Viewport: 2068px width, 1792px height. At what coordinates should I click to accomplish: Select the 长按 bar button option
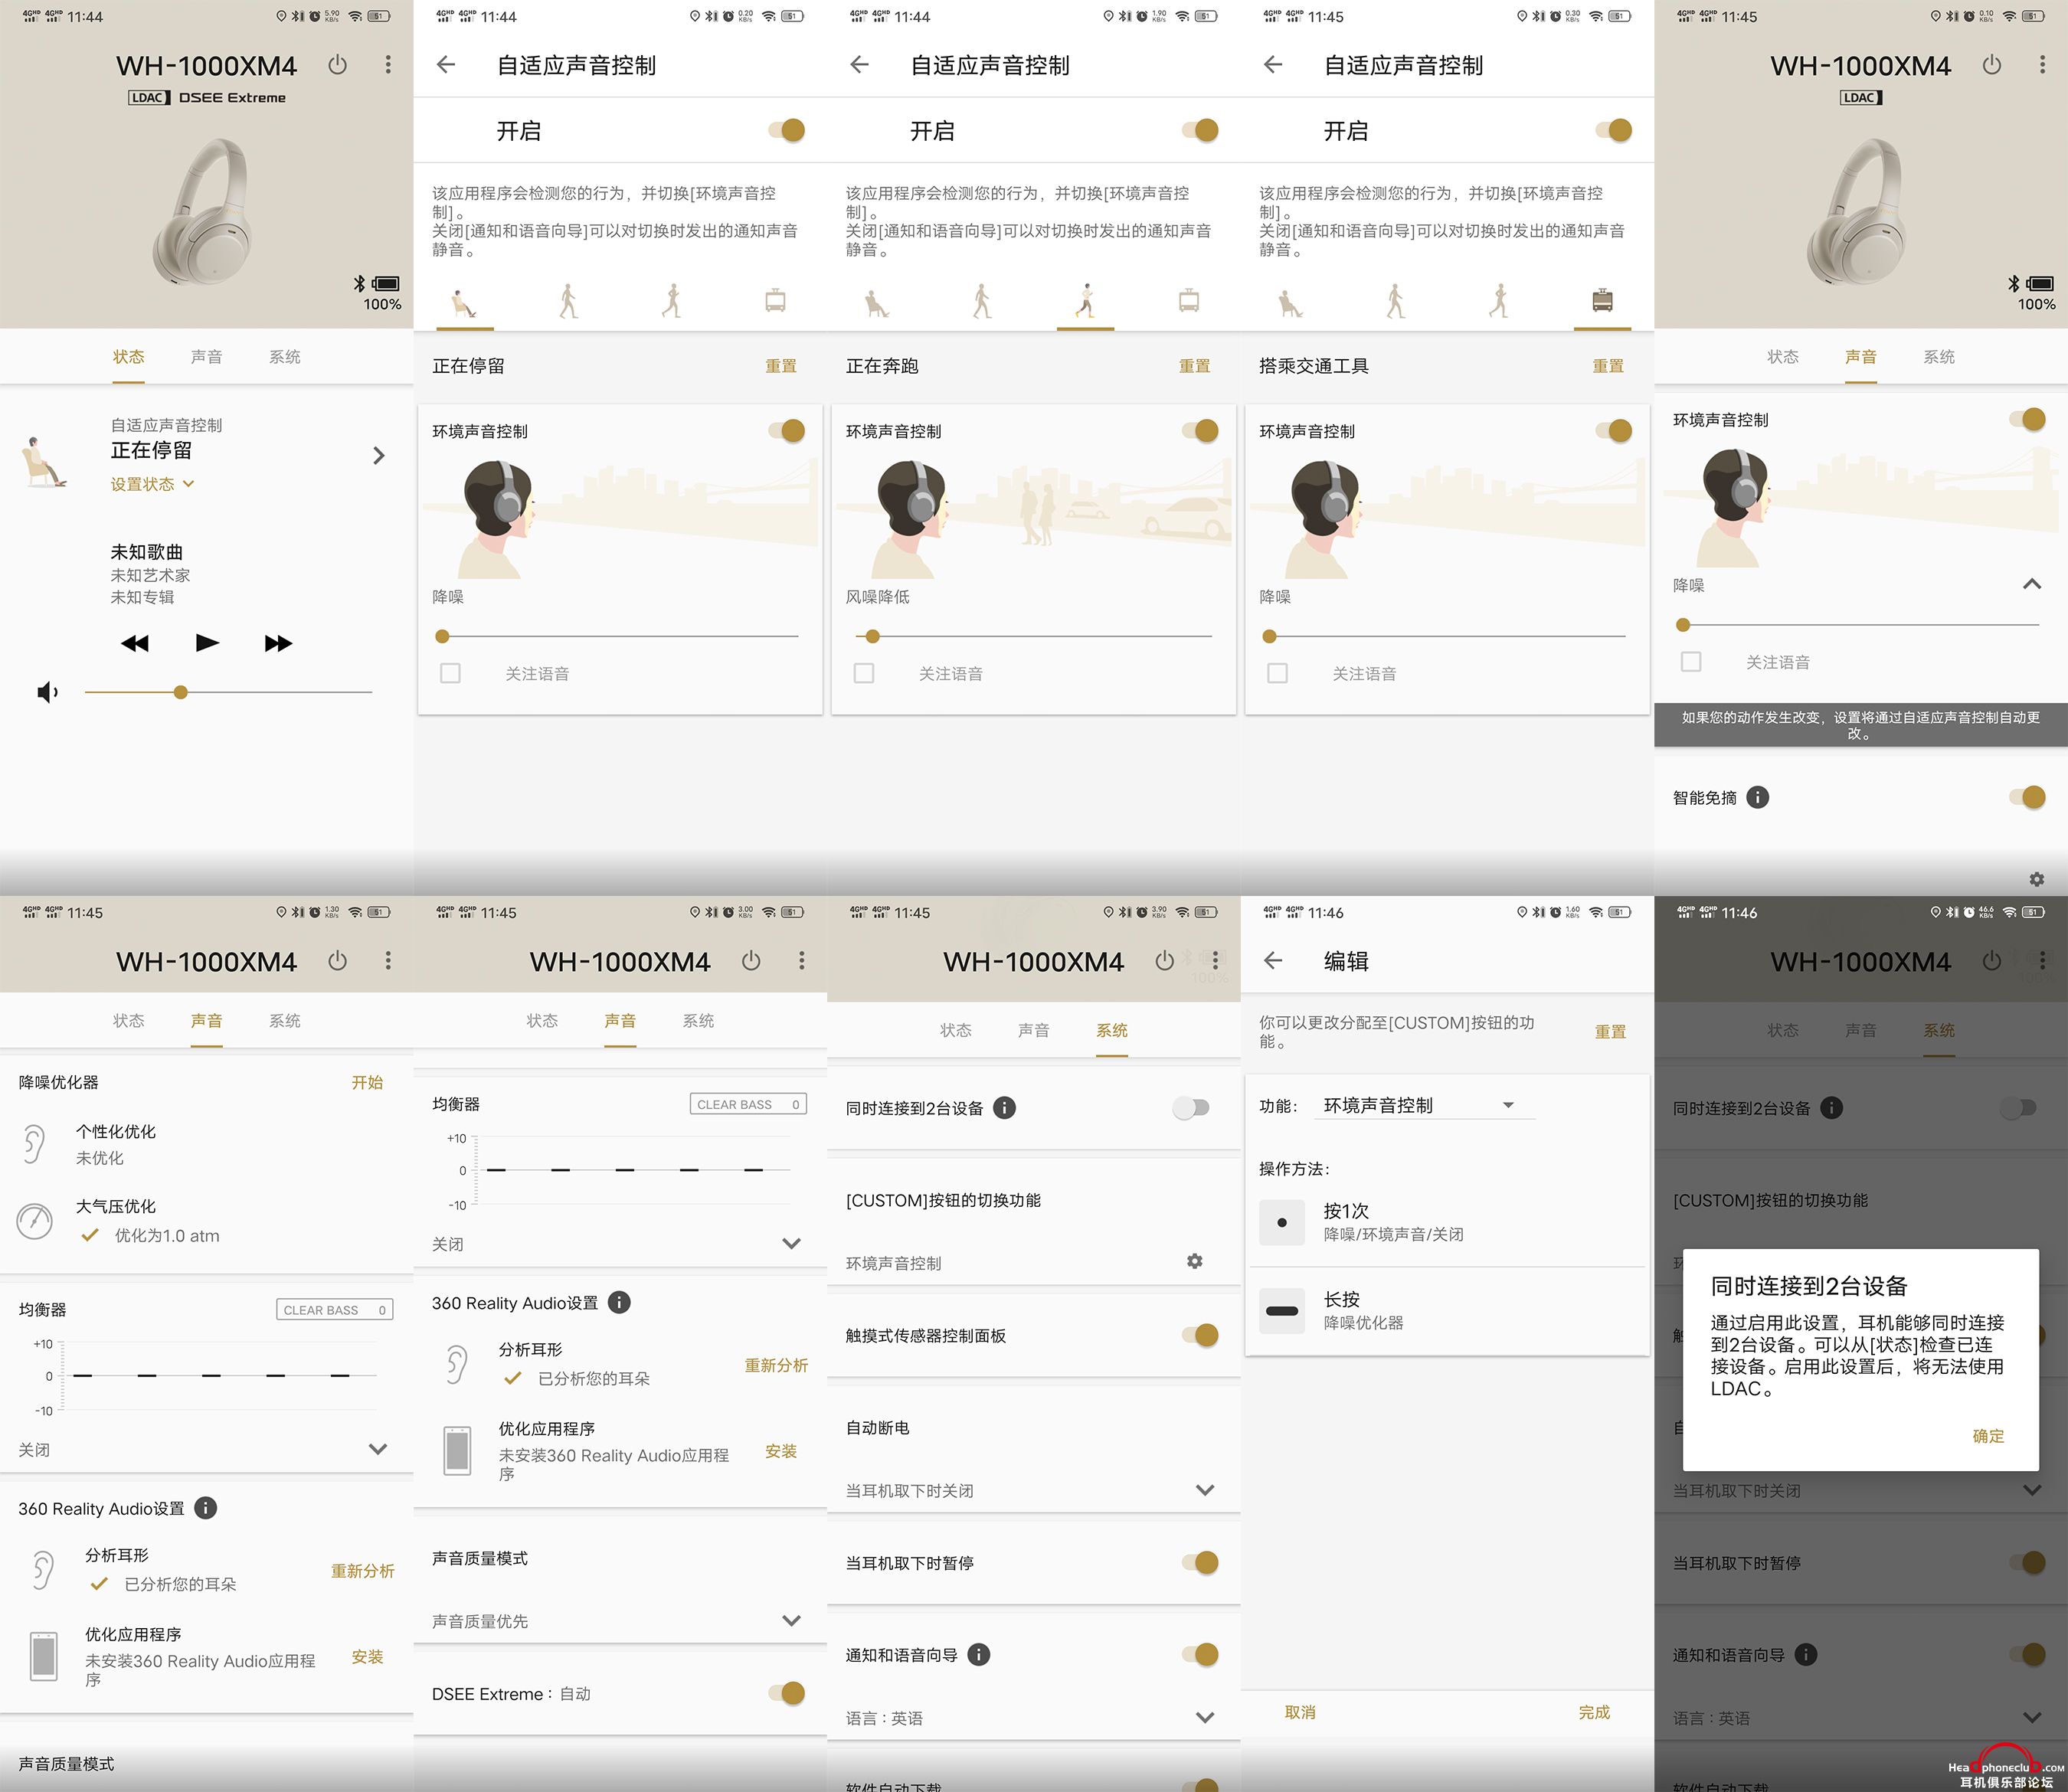tap(1282, 1311)
